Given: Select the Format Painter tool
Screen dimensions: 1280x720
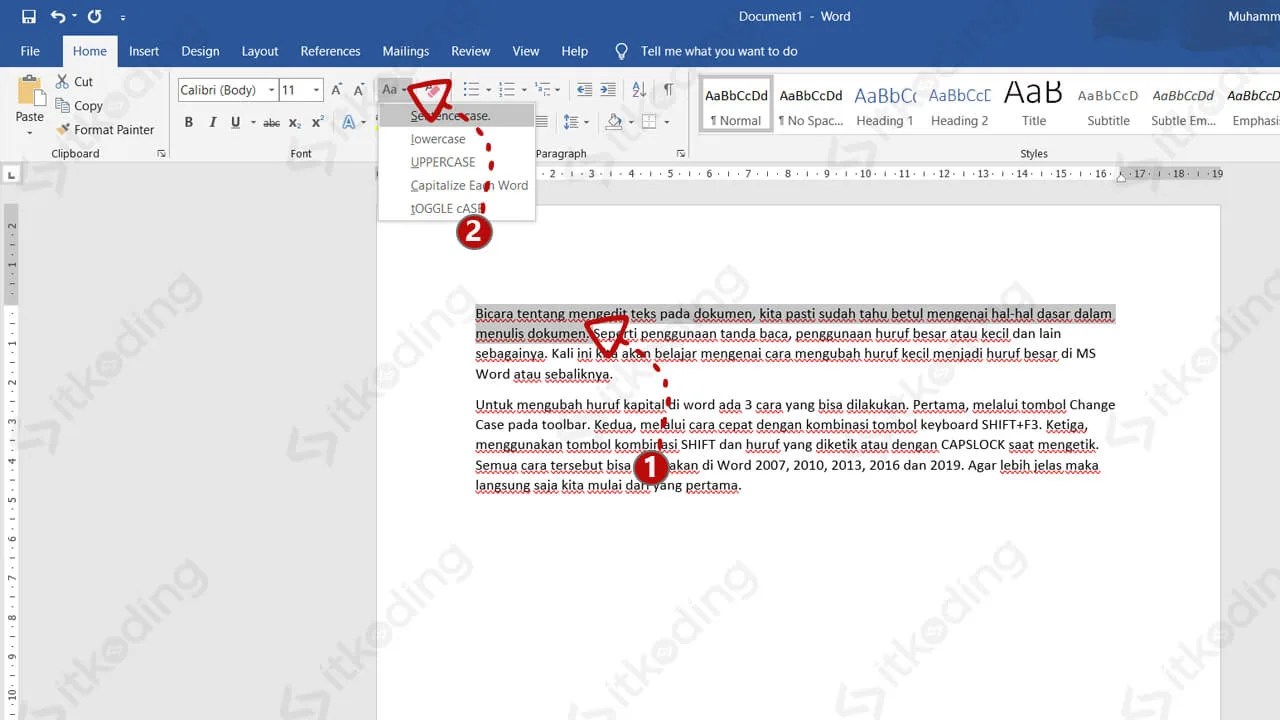Looking at the screenshot, I should [x=106, y=129].
